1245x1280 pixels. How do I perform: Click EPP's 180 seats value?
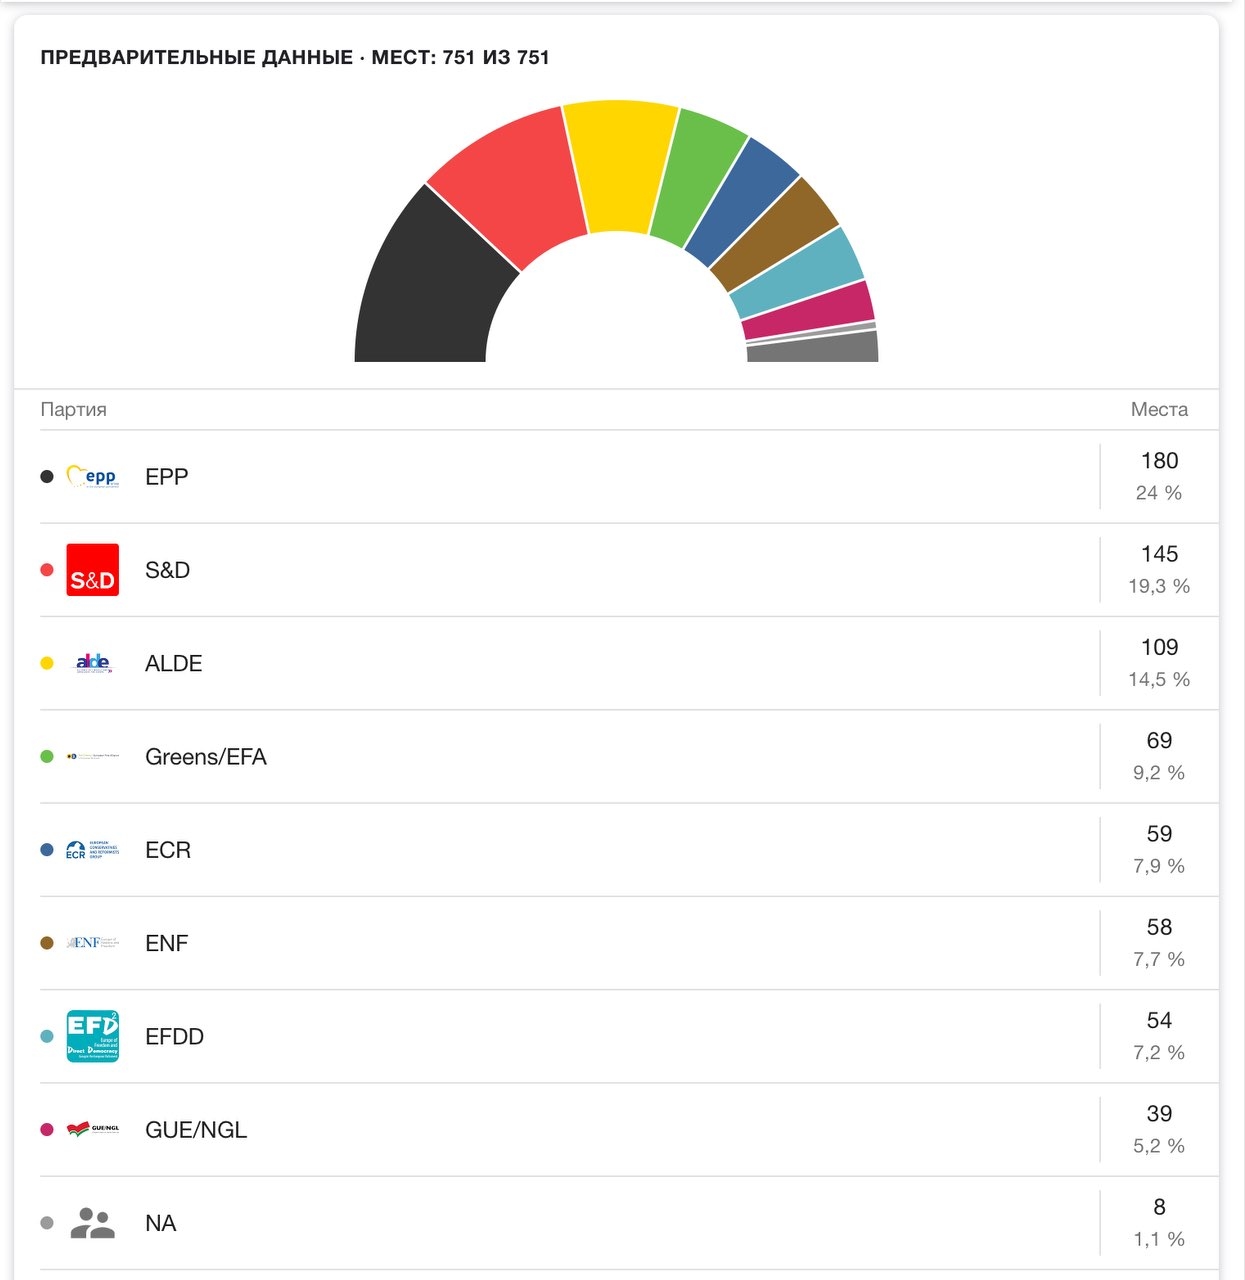tap(1159, 461)
